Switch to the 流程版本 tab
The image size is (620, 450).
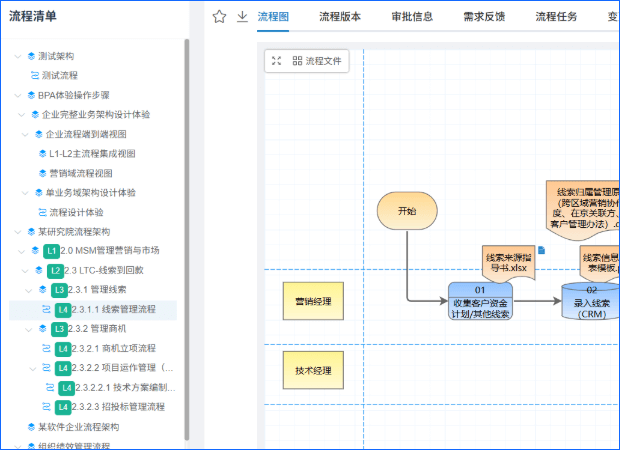click(x=339, y=16)
